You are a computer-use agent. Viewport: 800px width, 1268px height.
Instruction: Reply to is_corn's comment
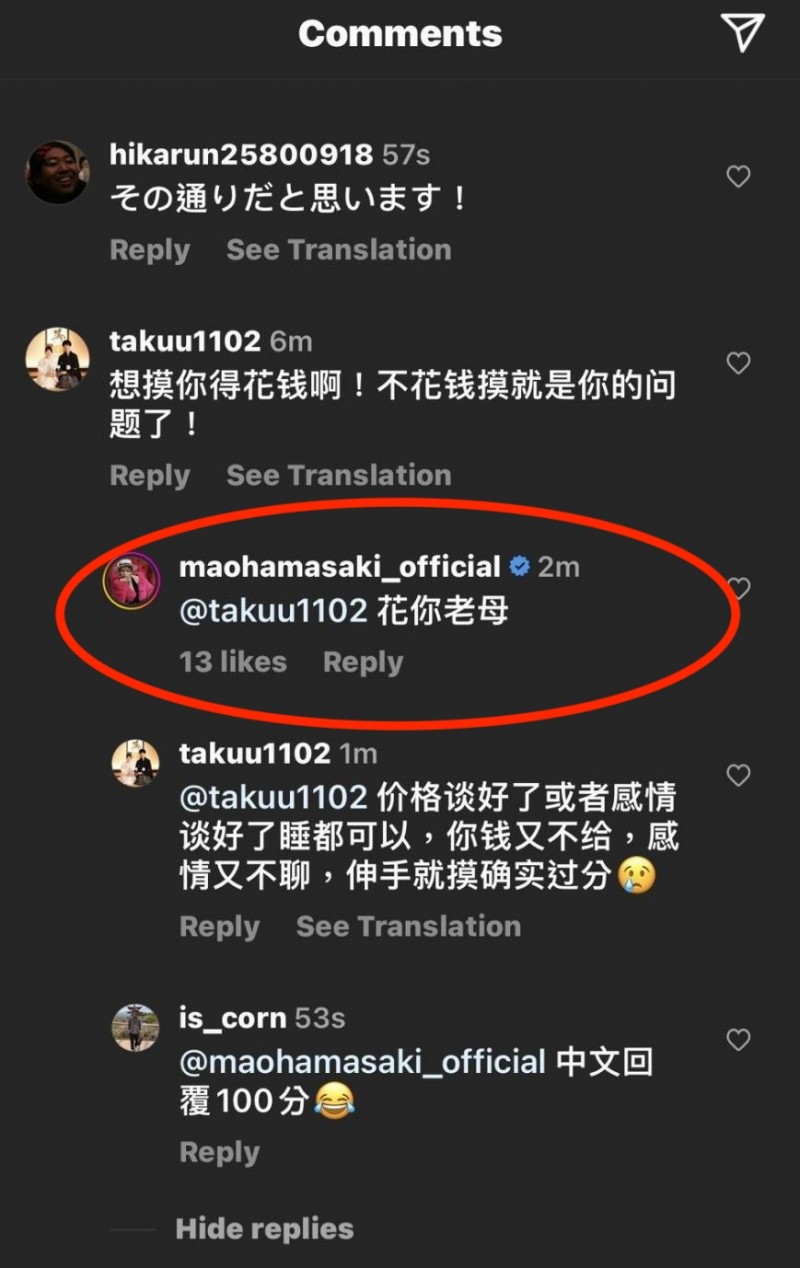(x=219, y=1152)
